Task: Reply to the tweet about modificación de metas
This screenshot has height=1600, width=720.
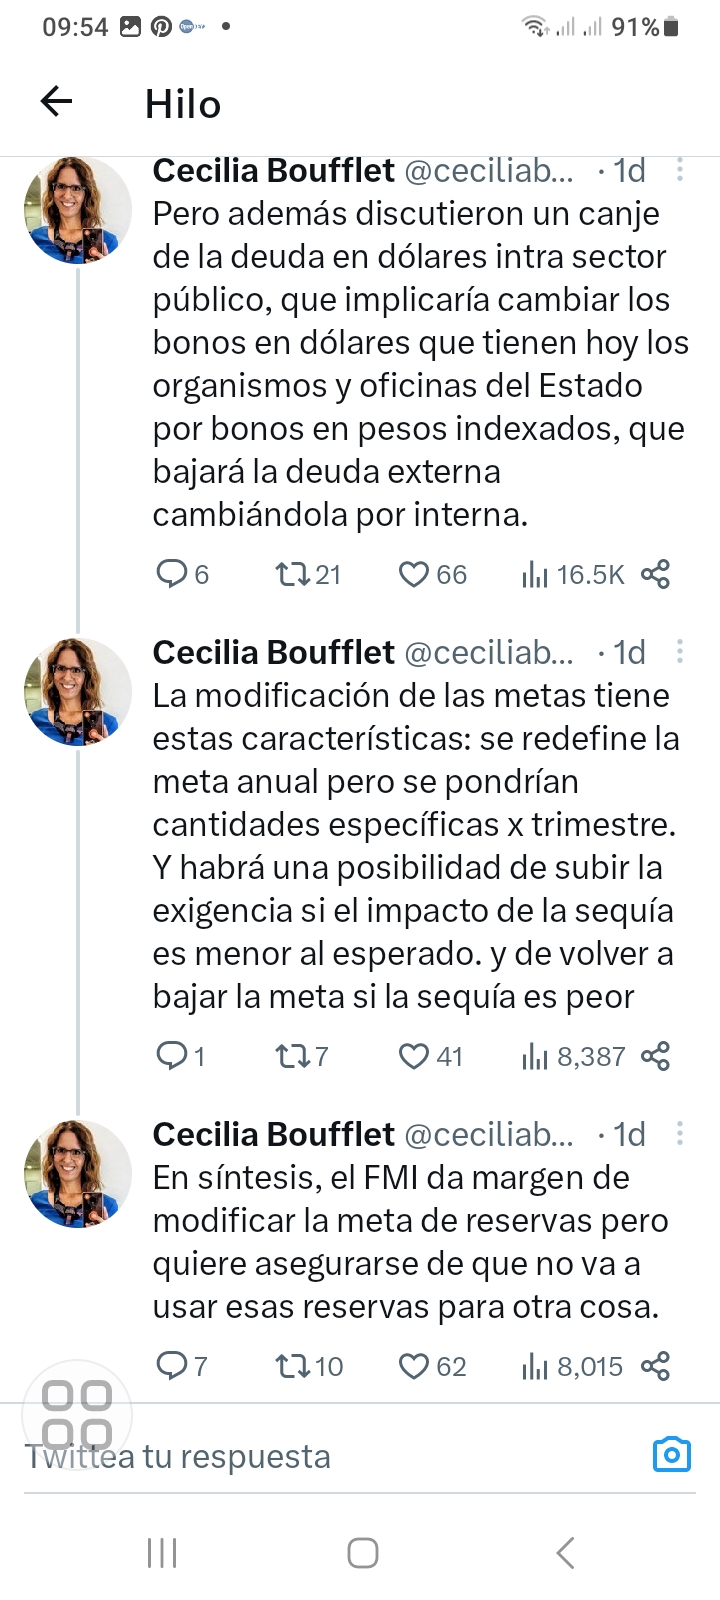Action: [x=173, y=1056]
